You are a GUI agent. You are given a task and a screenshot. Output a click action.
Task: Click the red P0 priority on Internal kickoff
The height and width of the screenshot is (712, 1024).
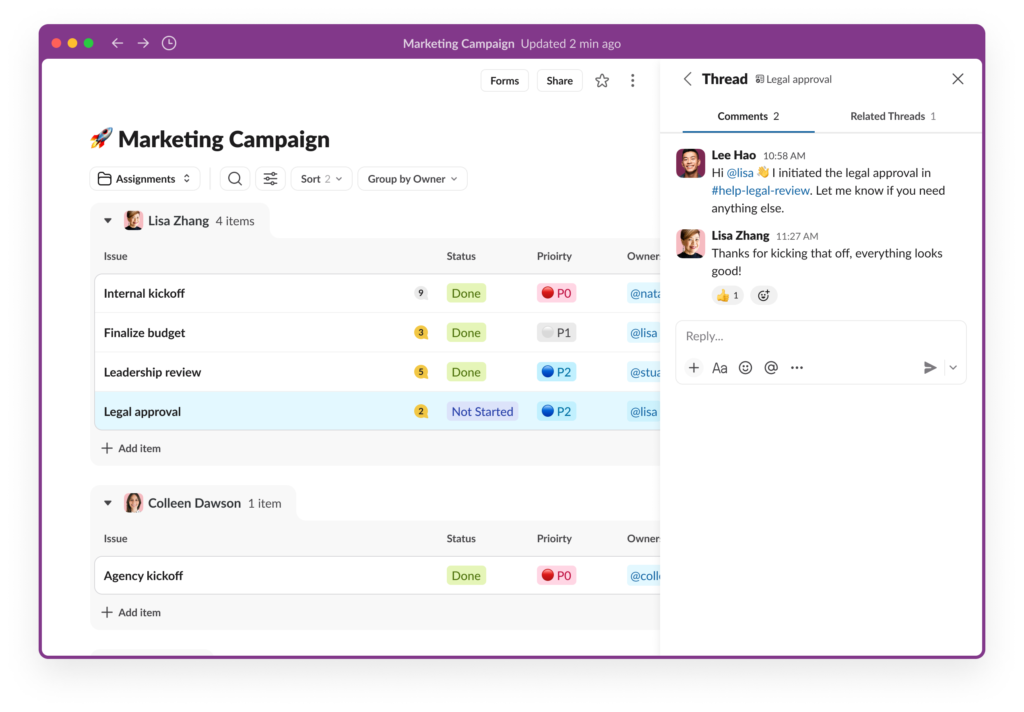(x=556, y=294)
